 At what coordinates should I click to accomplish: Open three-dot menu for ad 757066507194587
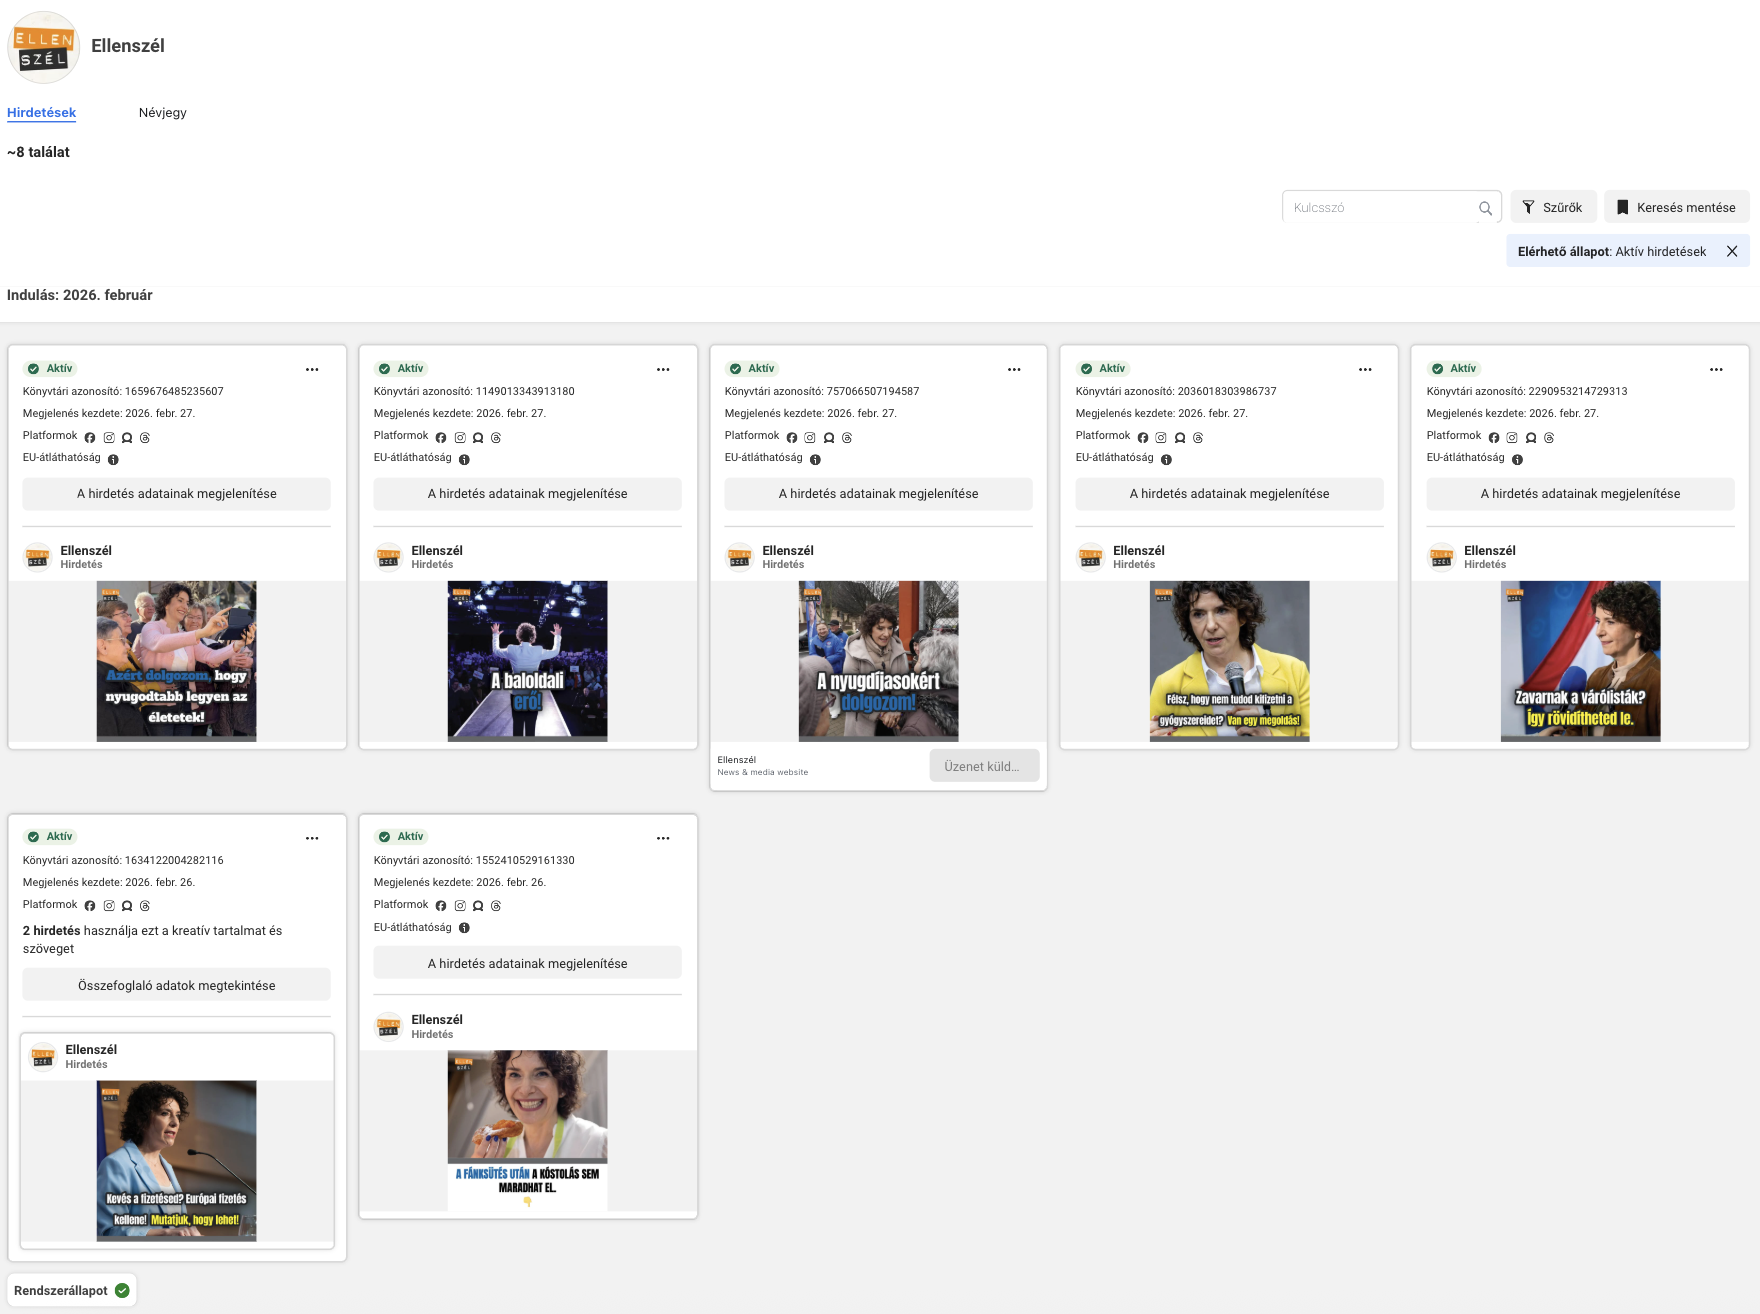coord(1014,369)
